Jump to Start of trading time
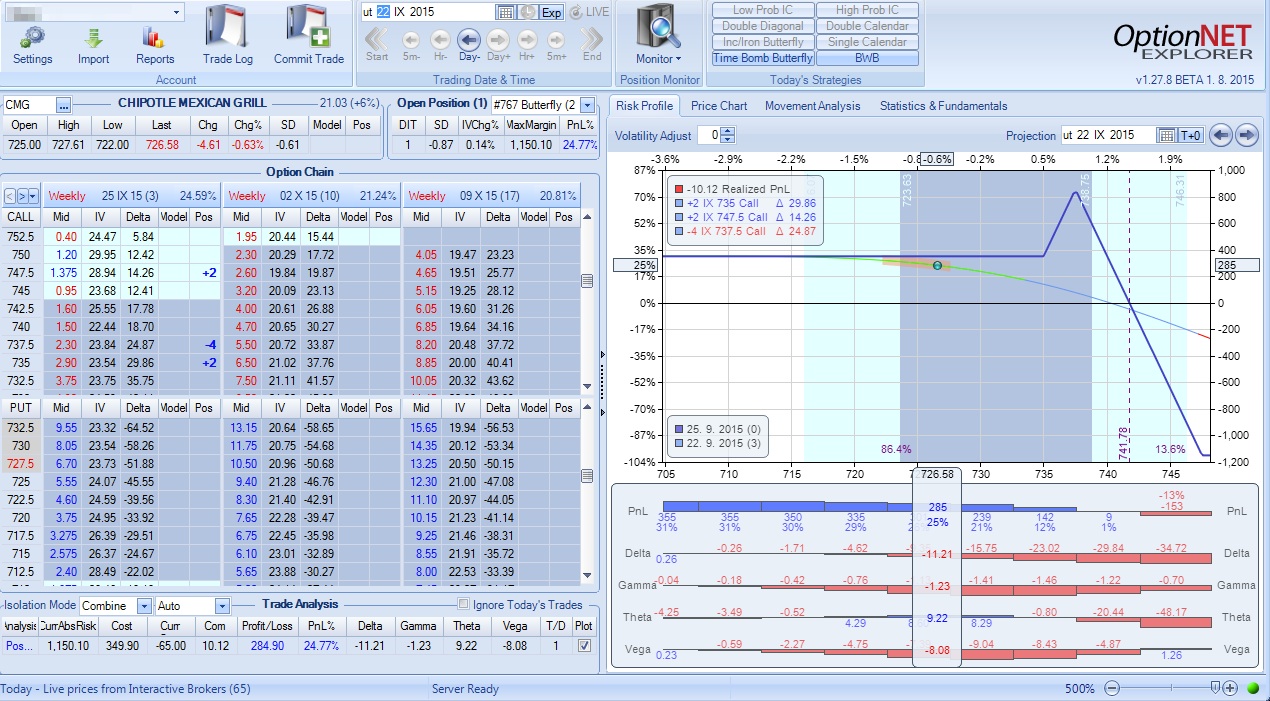Viewport: 1270px width, 701px height. [x=377, y=39]
